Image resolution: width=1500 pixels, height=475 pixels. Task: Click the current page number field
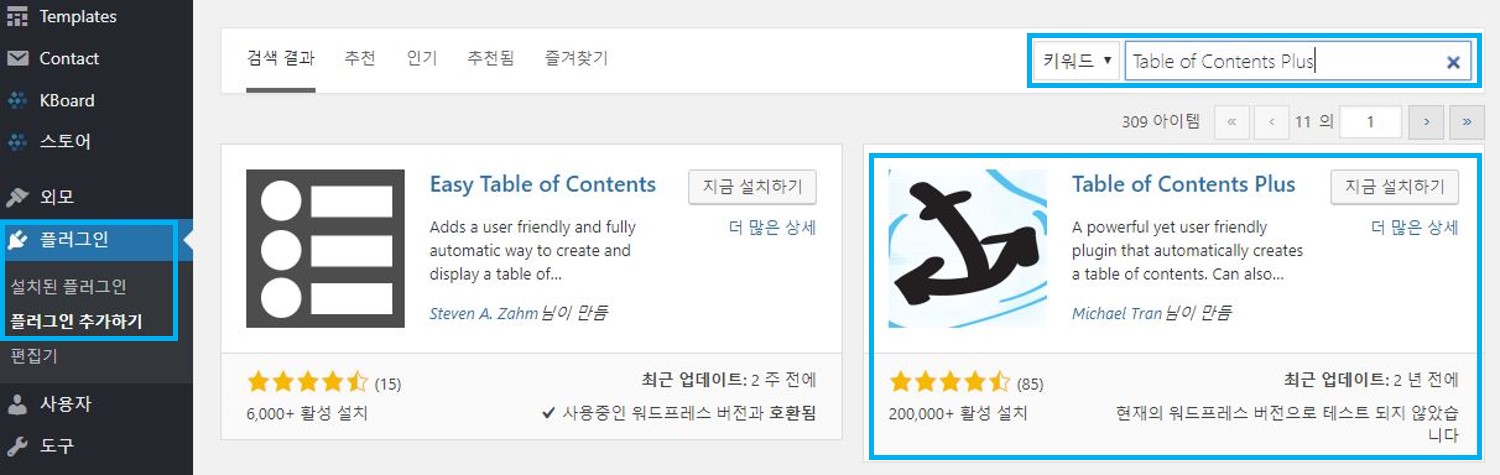1370,122
